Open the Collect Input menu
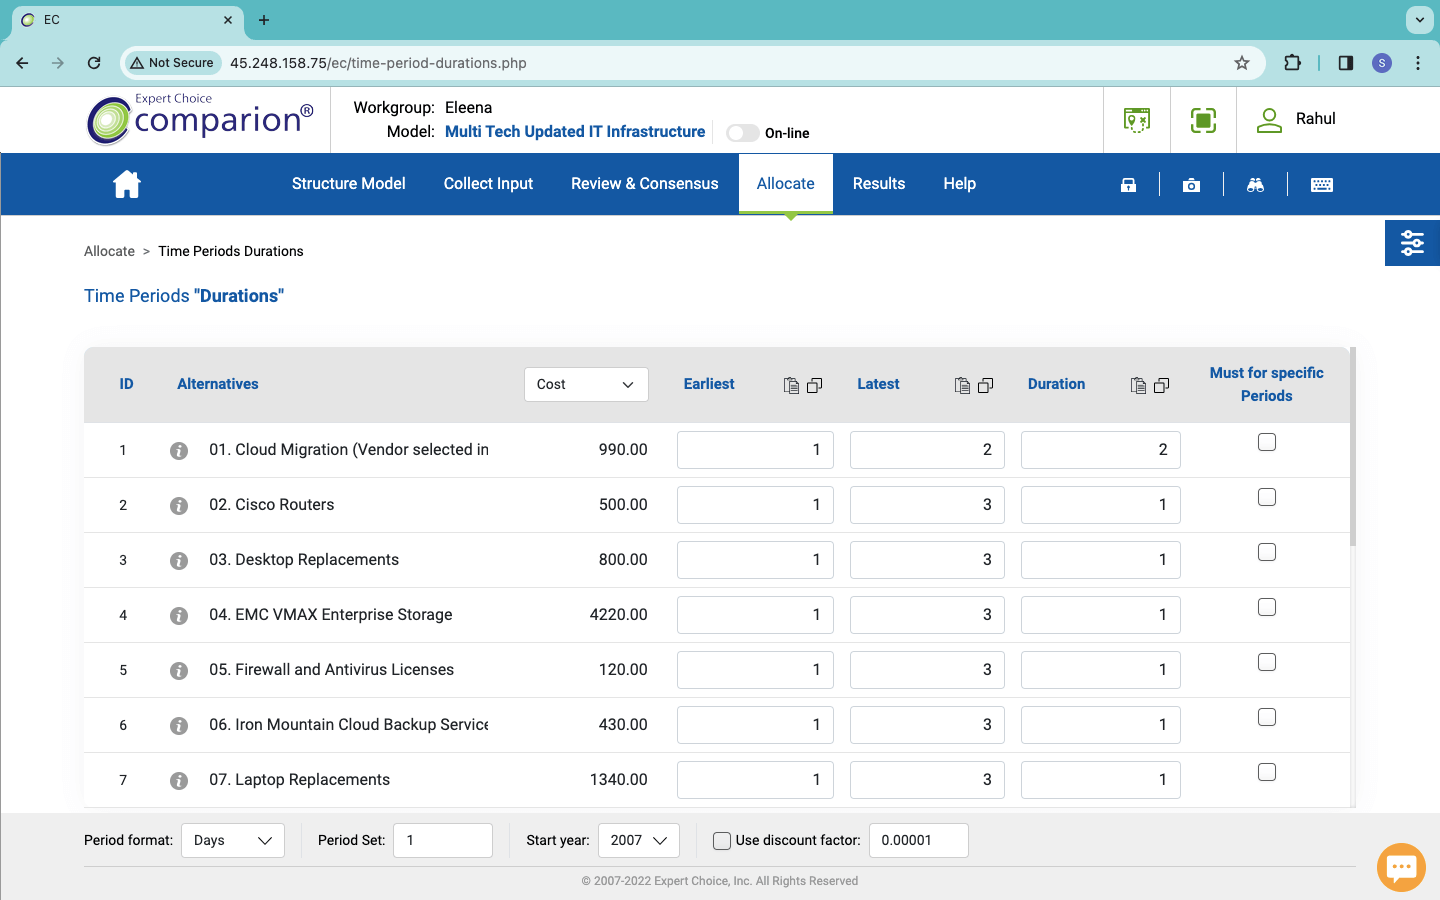This screenshot has width=1440, height=900. (x=488, y=184)
